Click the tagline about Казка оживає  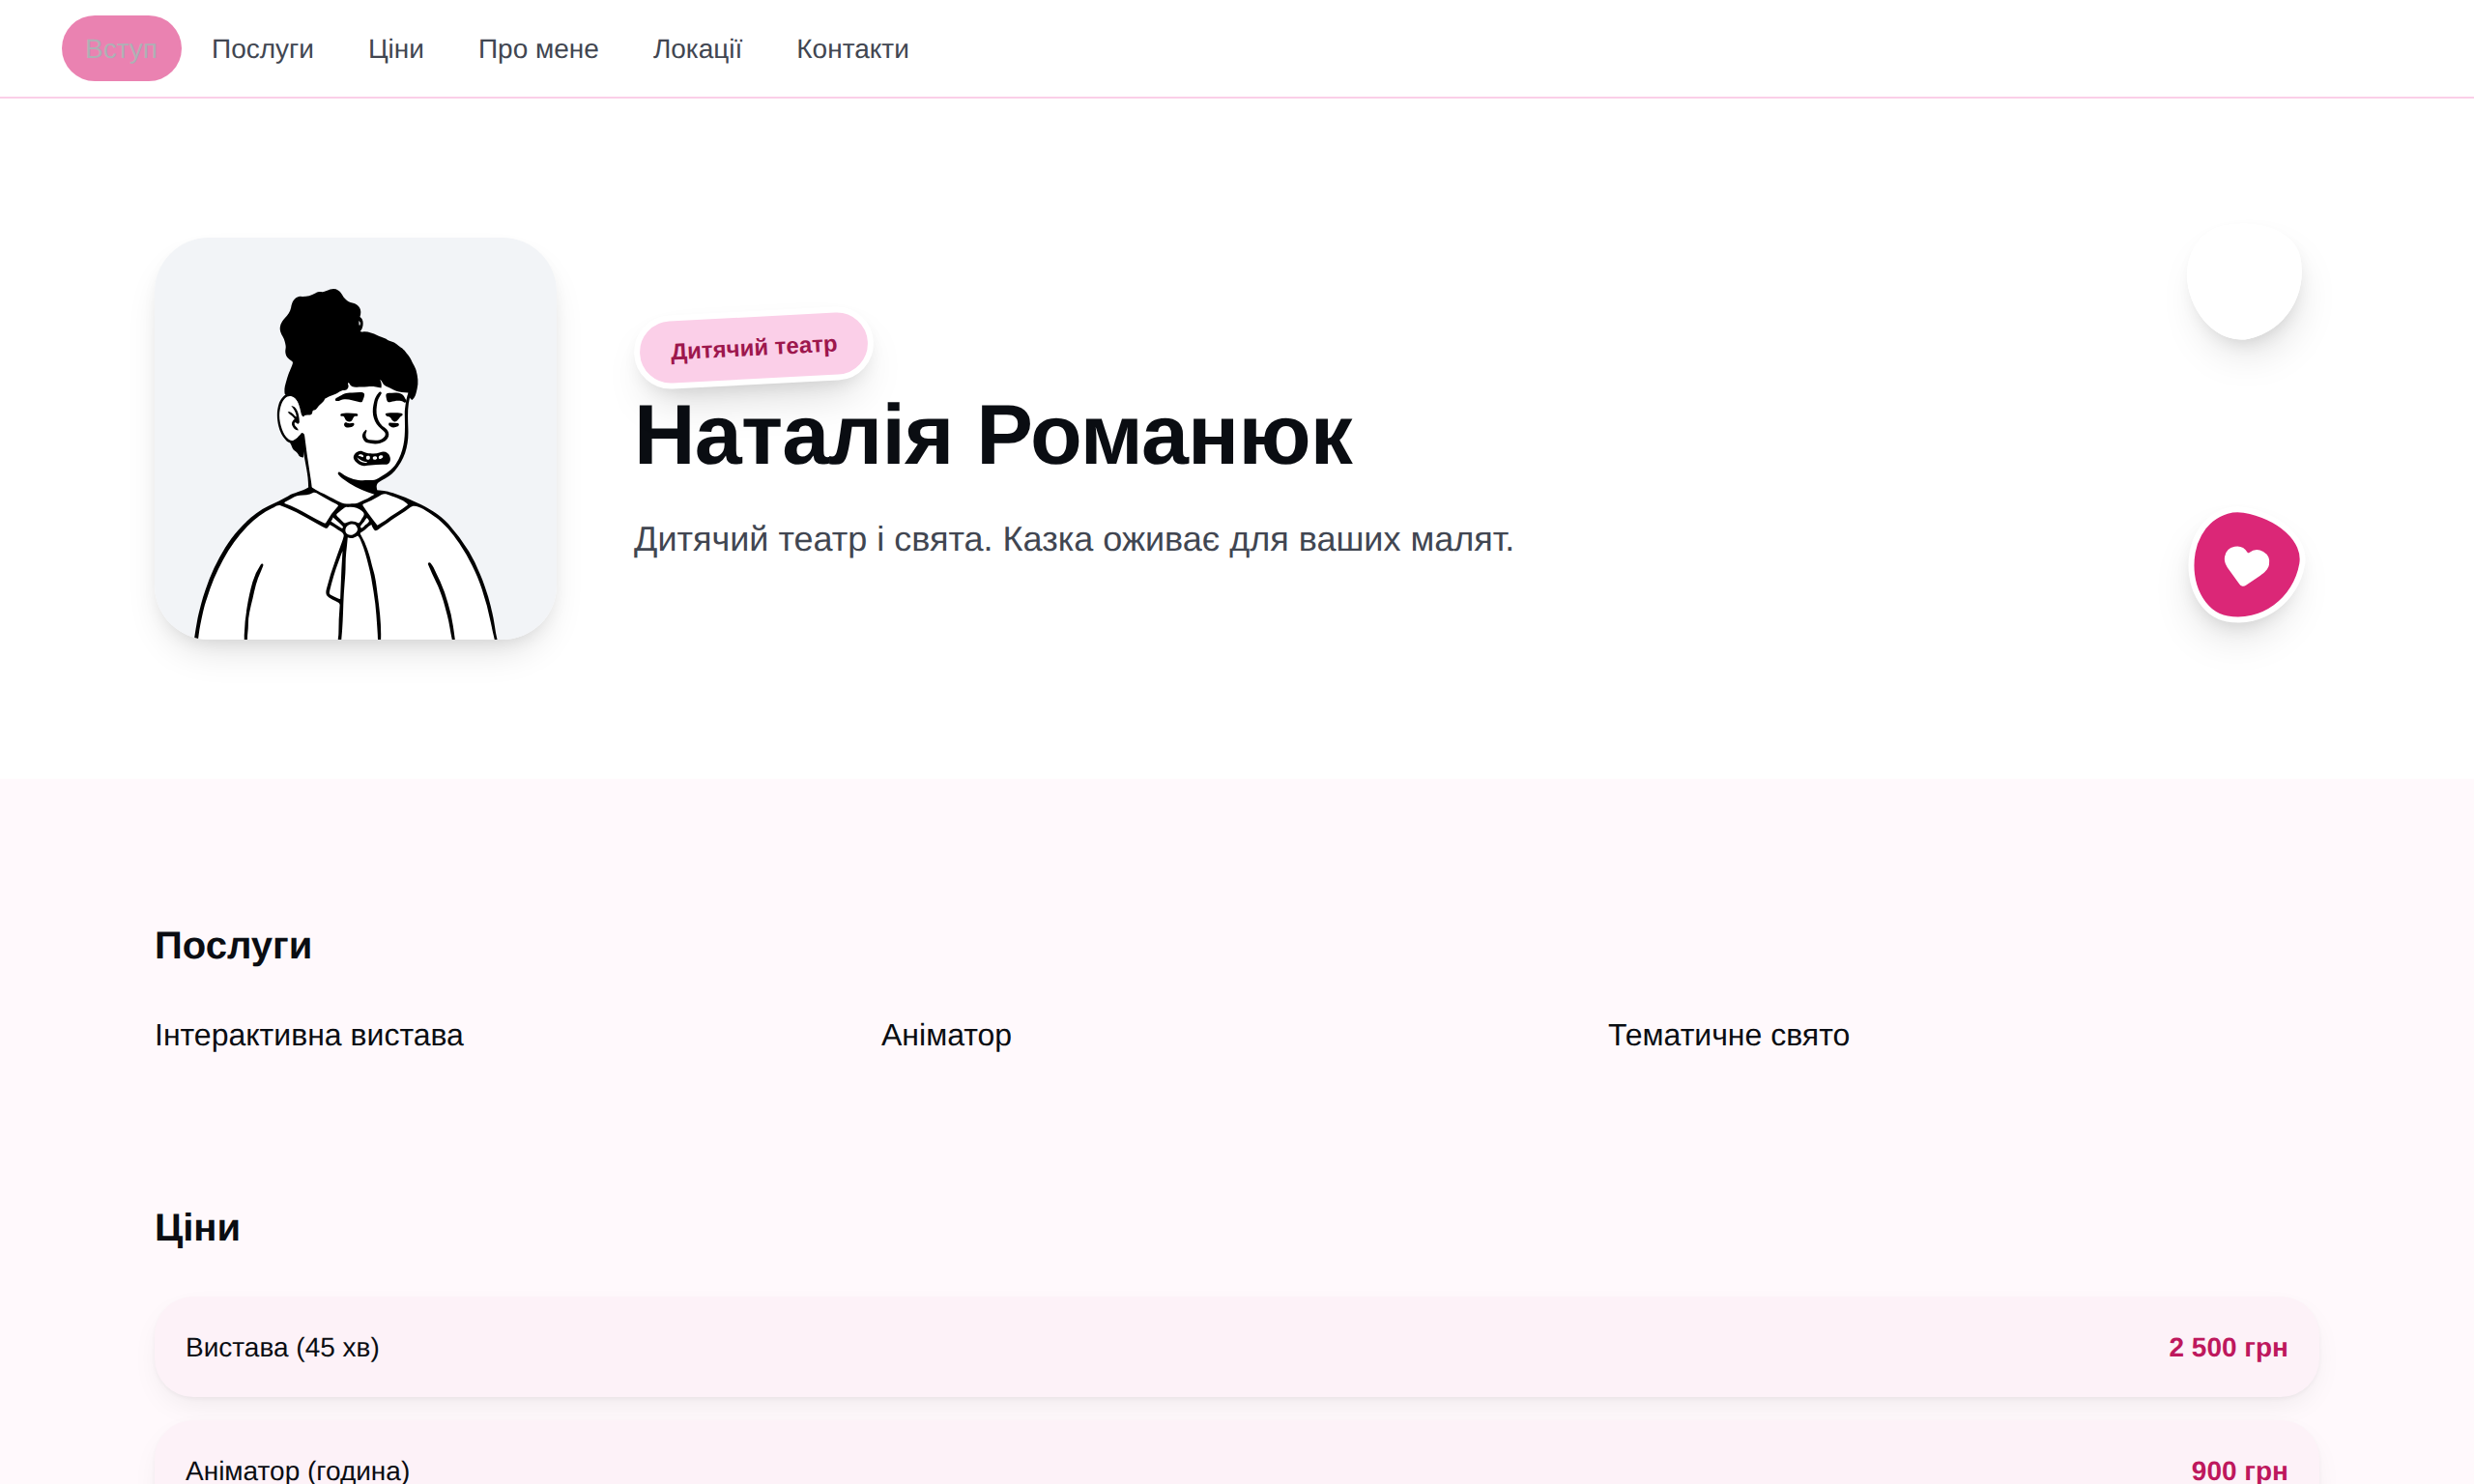1073,539
